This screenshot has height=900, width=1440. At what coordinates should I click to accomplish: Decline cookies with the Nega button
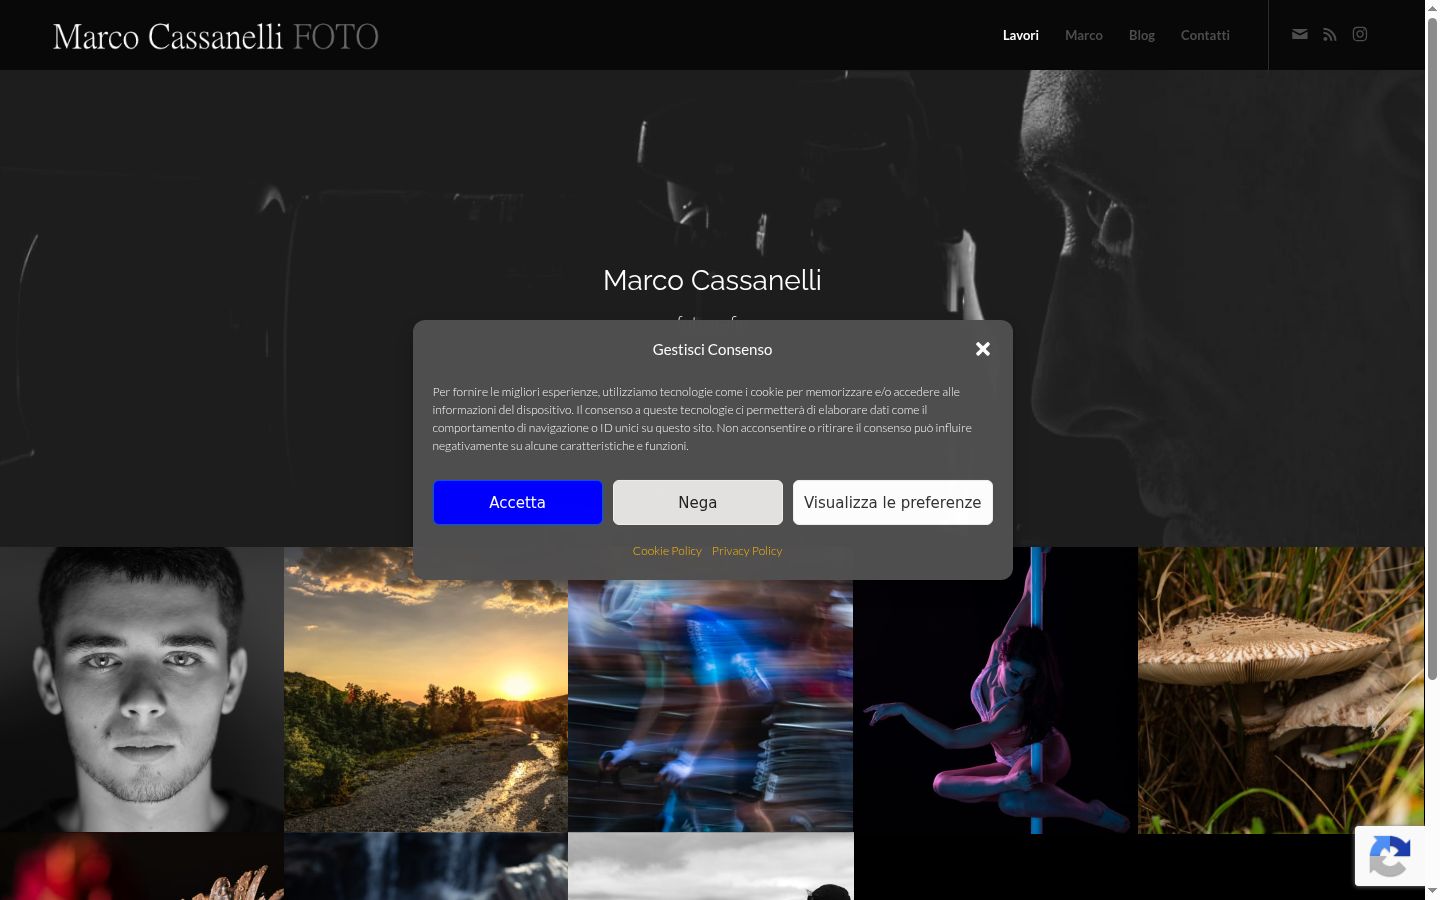698,502
